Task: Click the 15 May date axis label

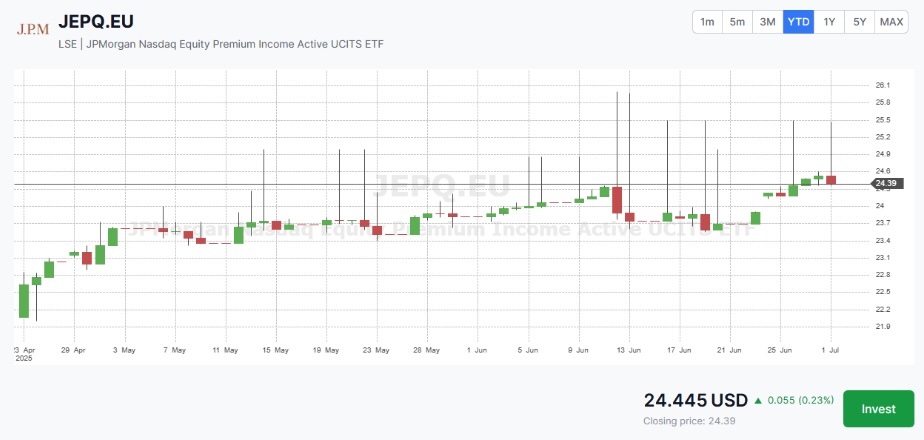Action: click(275, 350)
